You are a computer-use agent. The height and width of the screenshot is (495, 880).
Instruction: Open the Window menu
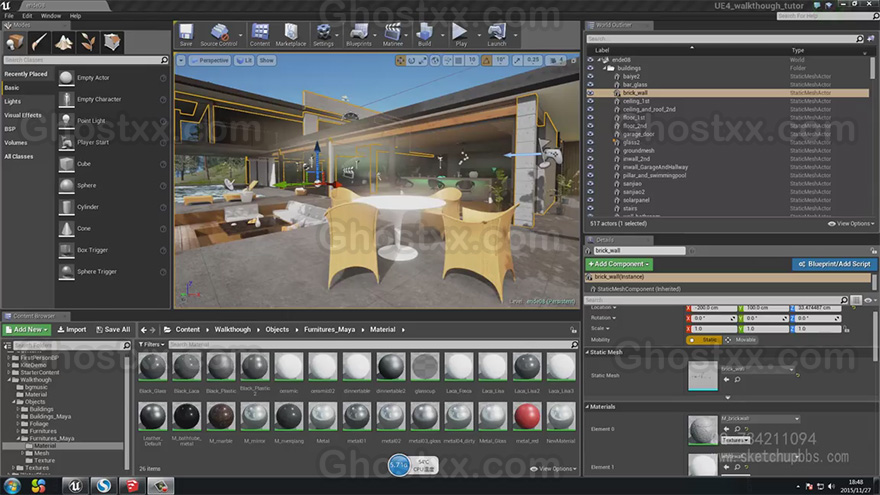click(51, 16)
